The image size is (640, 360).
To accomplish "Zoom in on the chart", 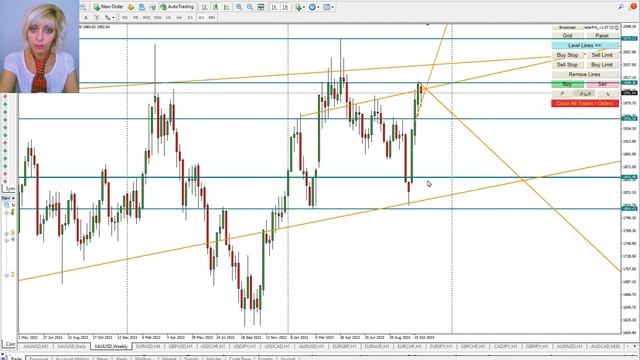I will [x=239, y=7].
